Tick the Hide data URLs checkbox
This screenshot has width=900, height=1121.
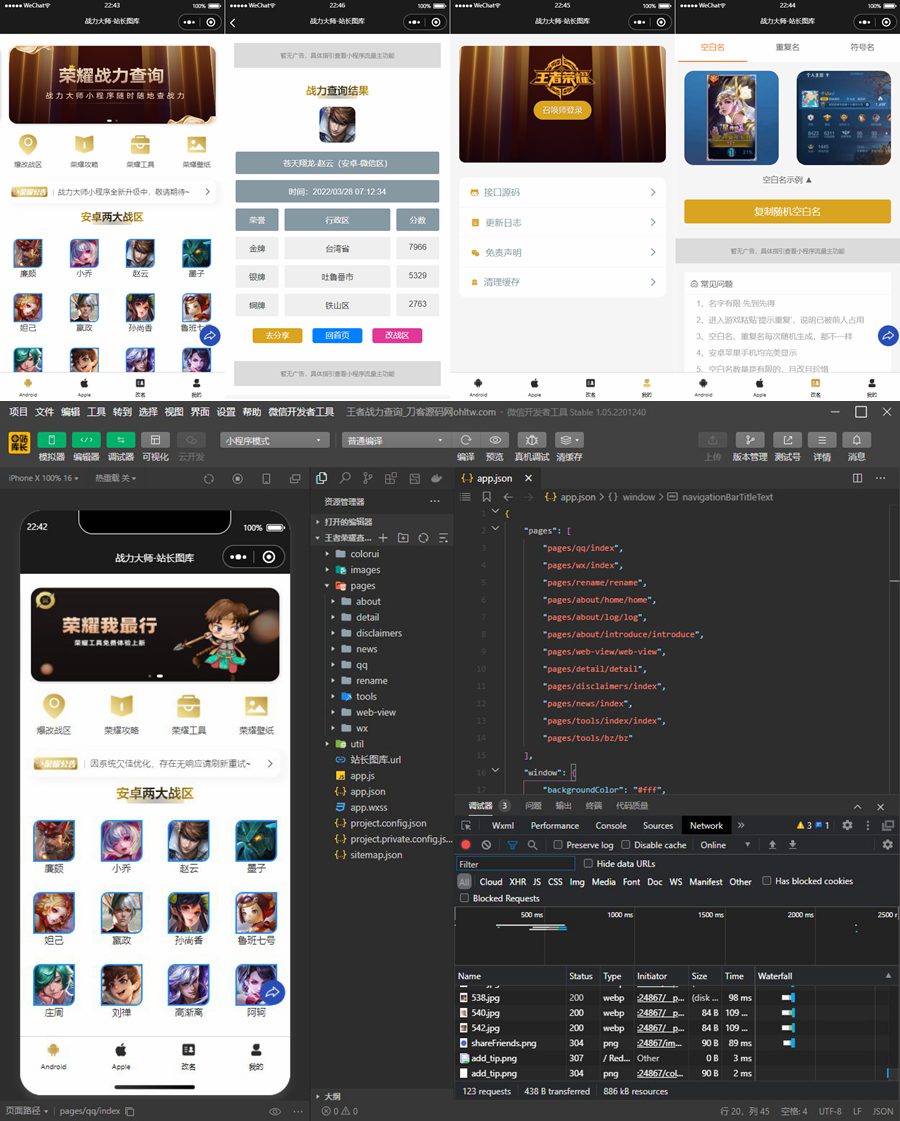[x=588, y=864]
